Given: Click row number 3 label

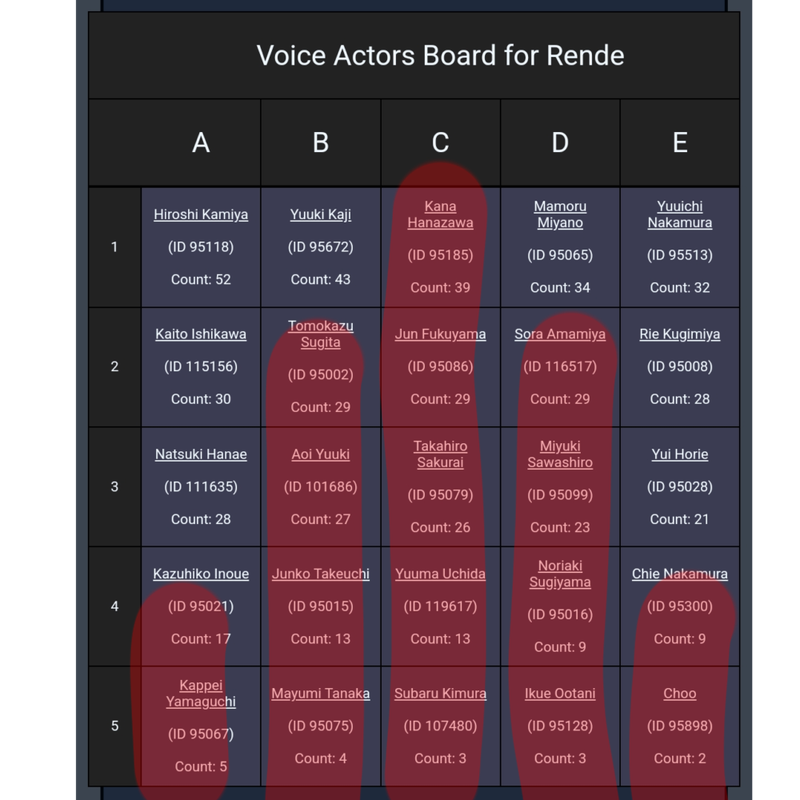Looking at the screenshot, I should point(114,487).
